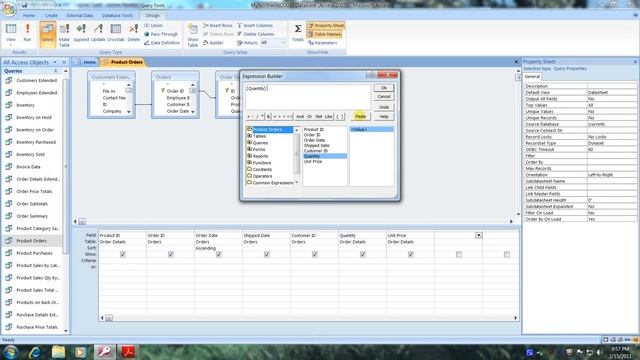640x360 pixels.
Task: Click into the expression text box
Action: [x=308, y=97]
